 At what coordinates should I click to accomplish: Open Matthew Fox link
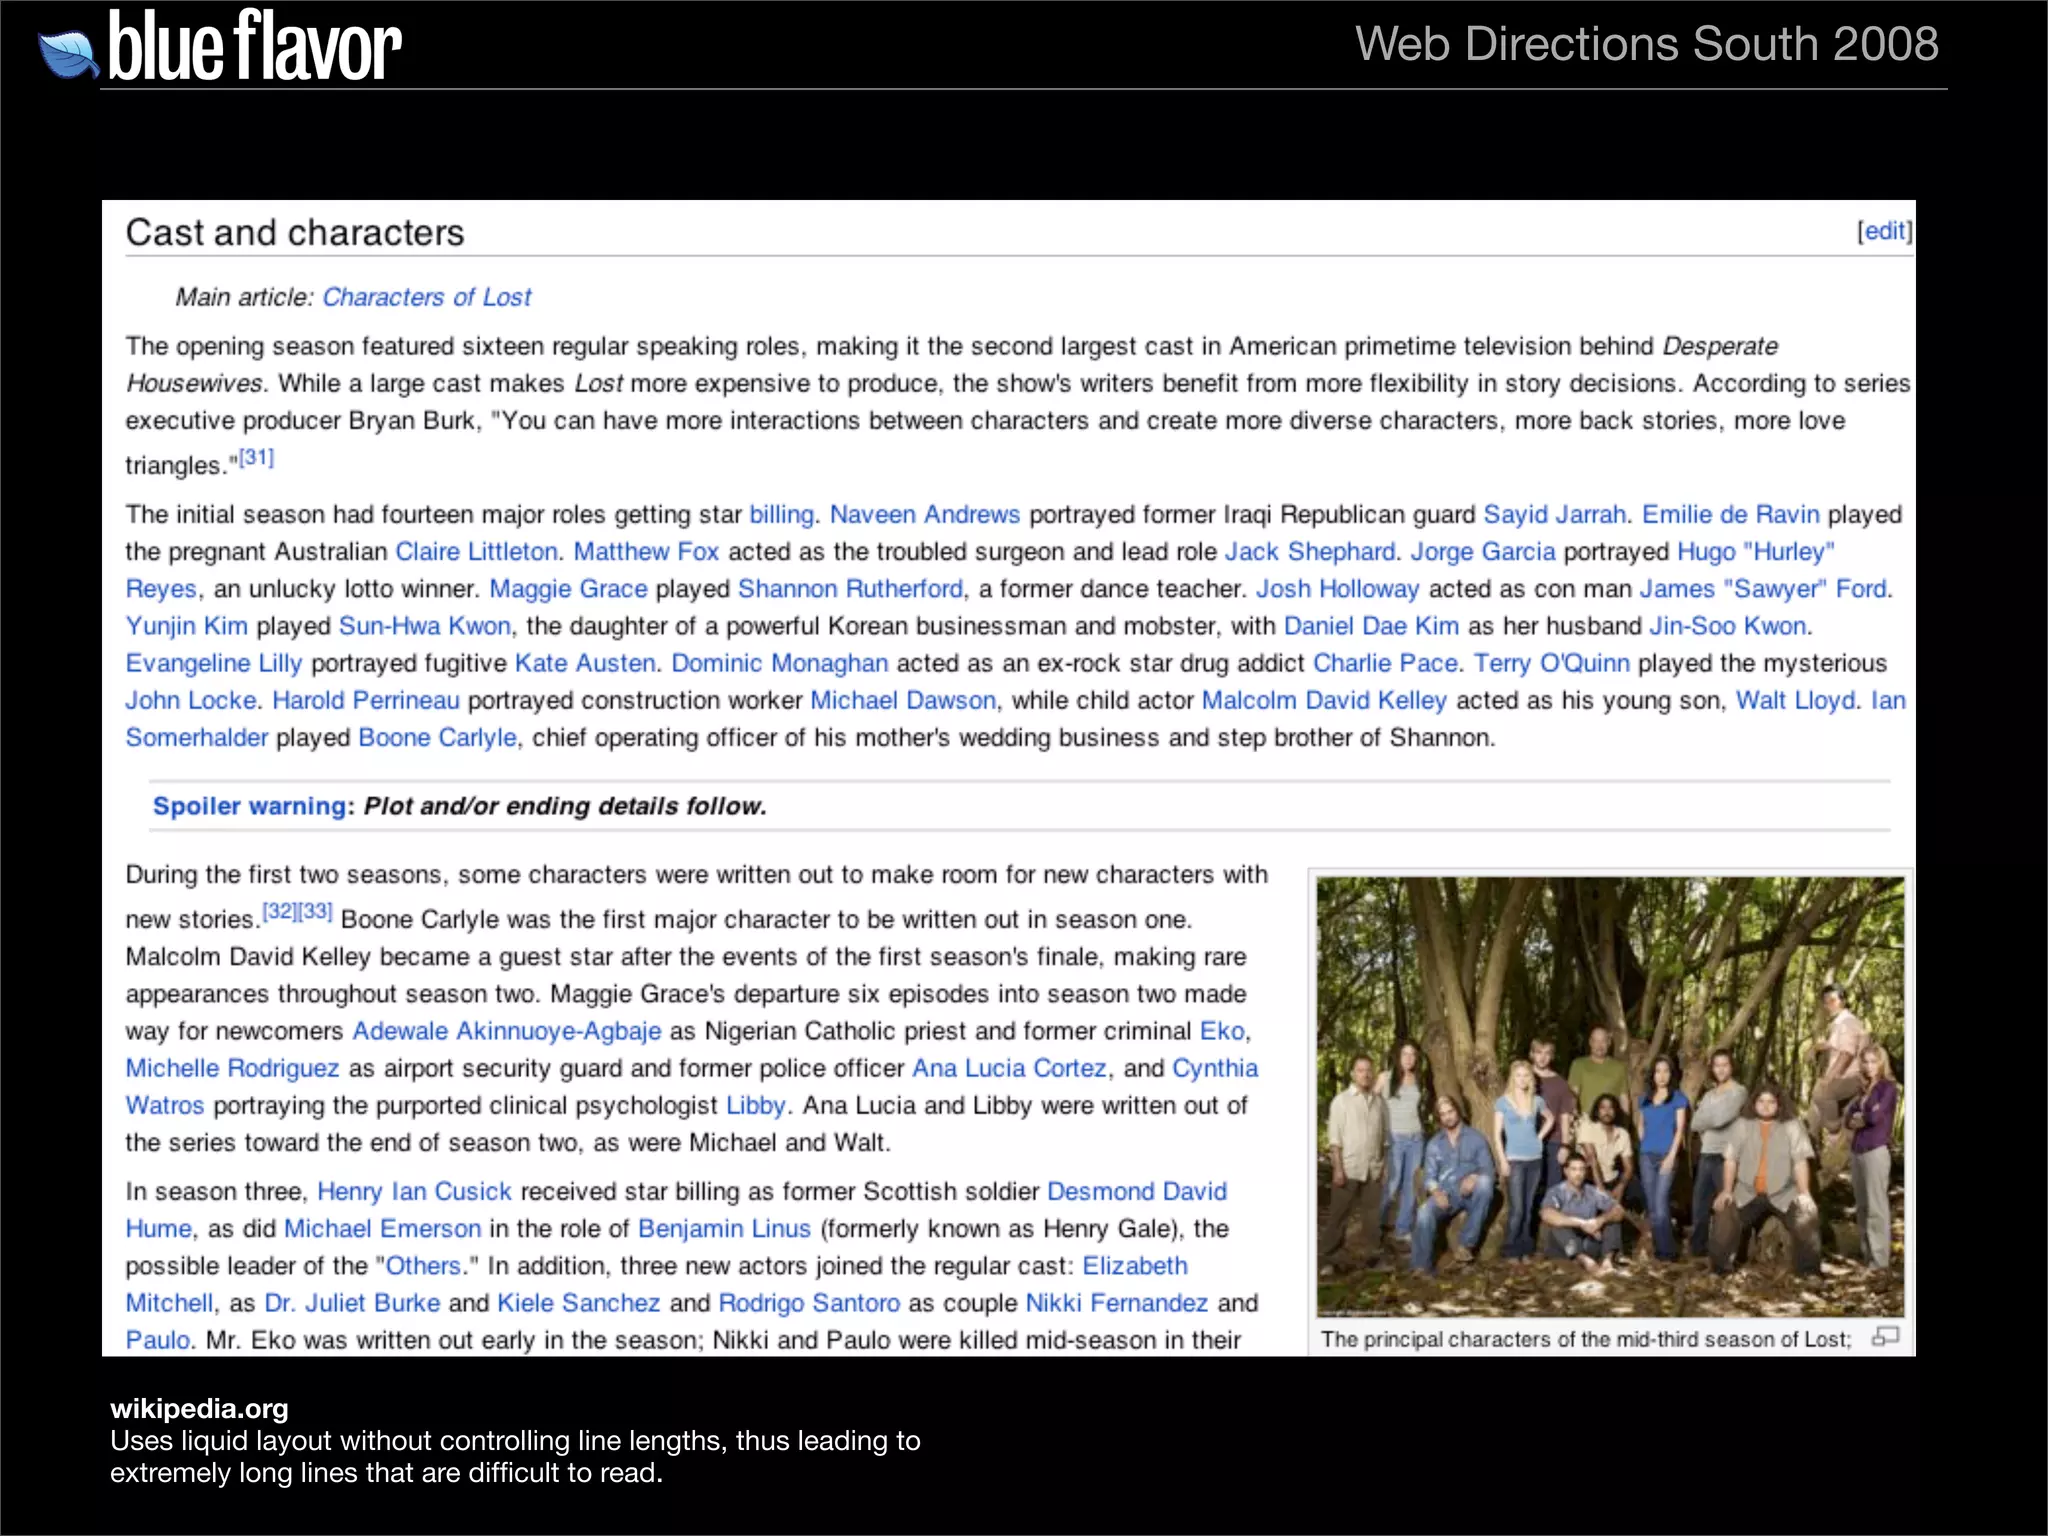[x=646, y=551]
